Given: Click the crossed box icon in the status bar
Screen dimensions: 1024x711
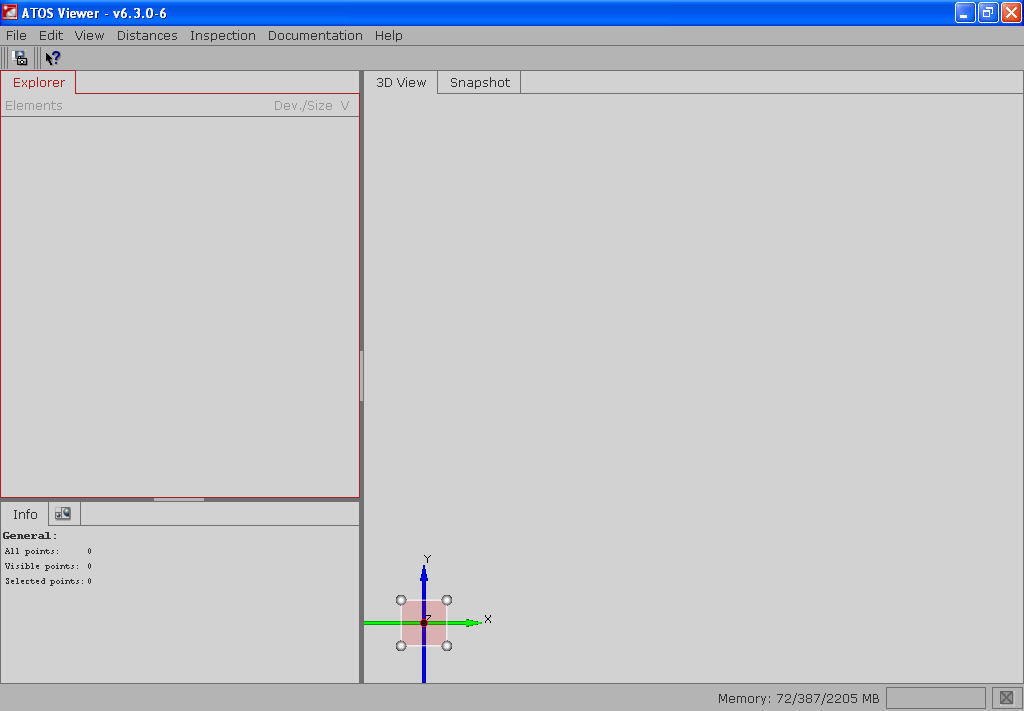Looking at the screenshot, I should point(1006,698).
